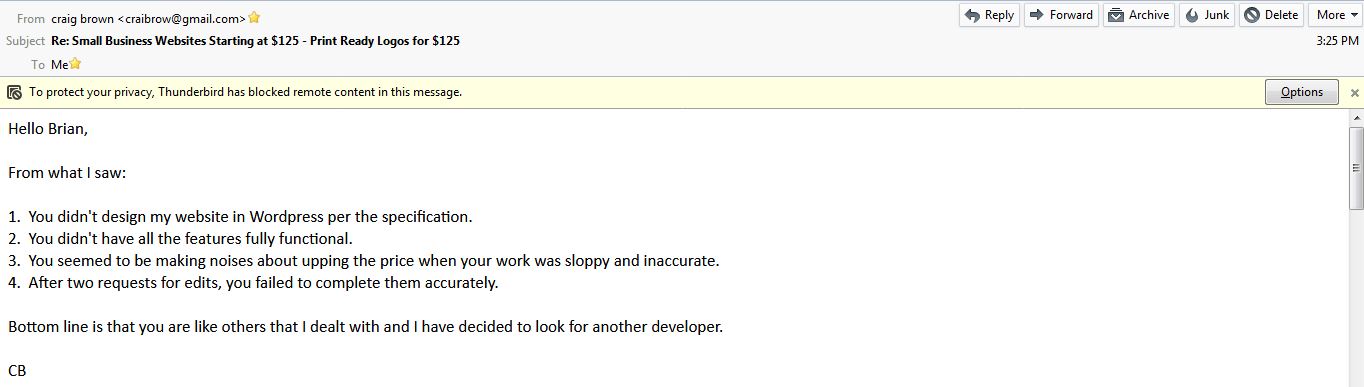Dismiss the blocked remote content notification bar
Viewport: 1364px width, 387px height.
pos(1355,92)
